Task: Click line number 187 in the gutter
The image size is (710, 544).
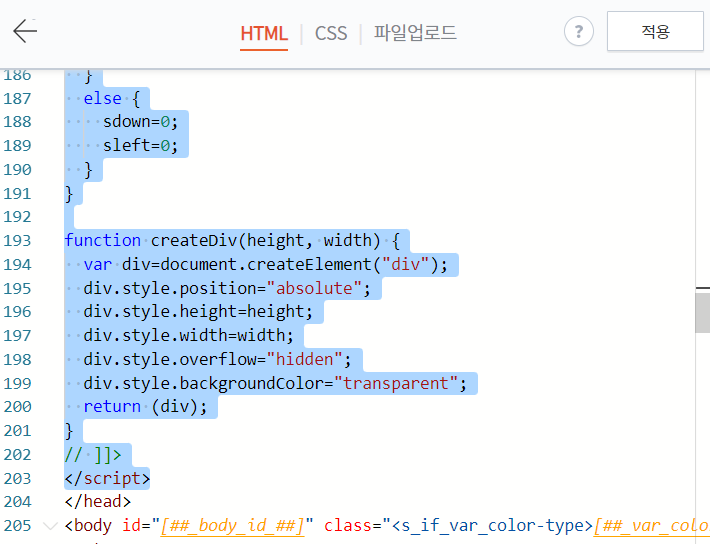Action: click(x=18, y=98)
